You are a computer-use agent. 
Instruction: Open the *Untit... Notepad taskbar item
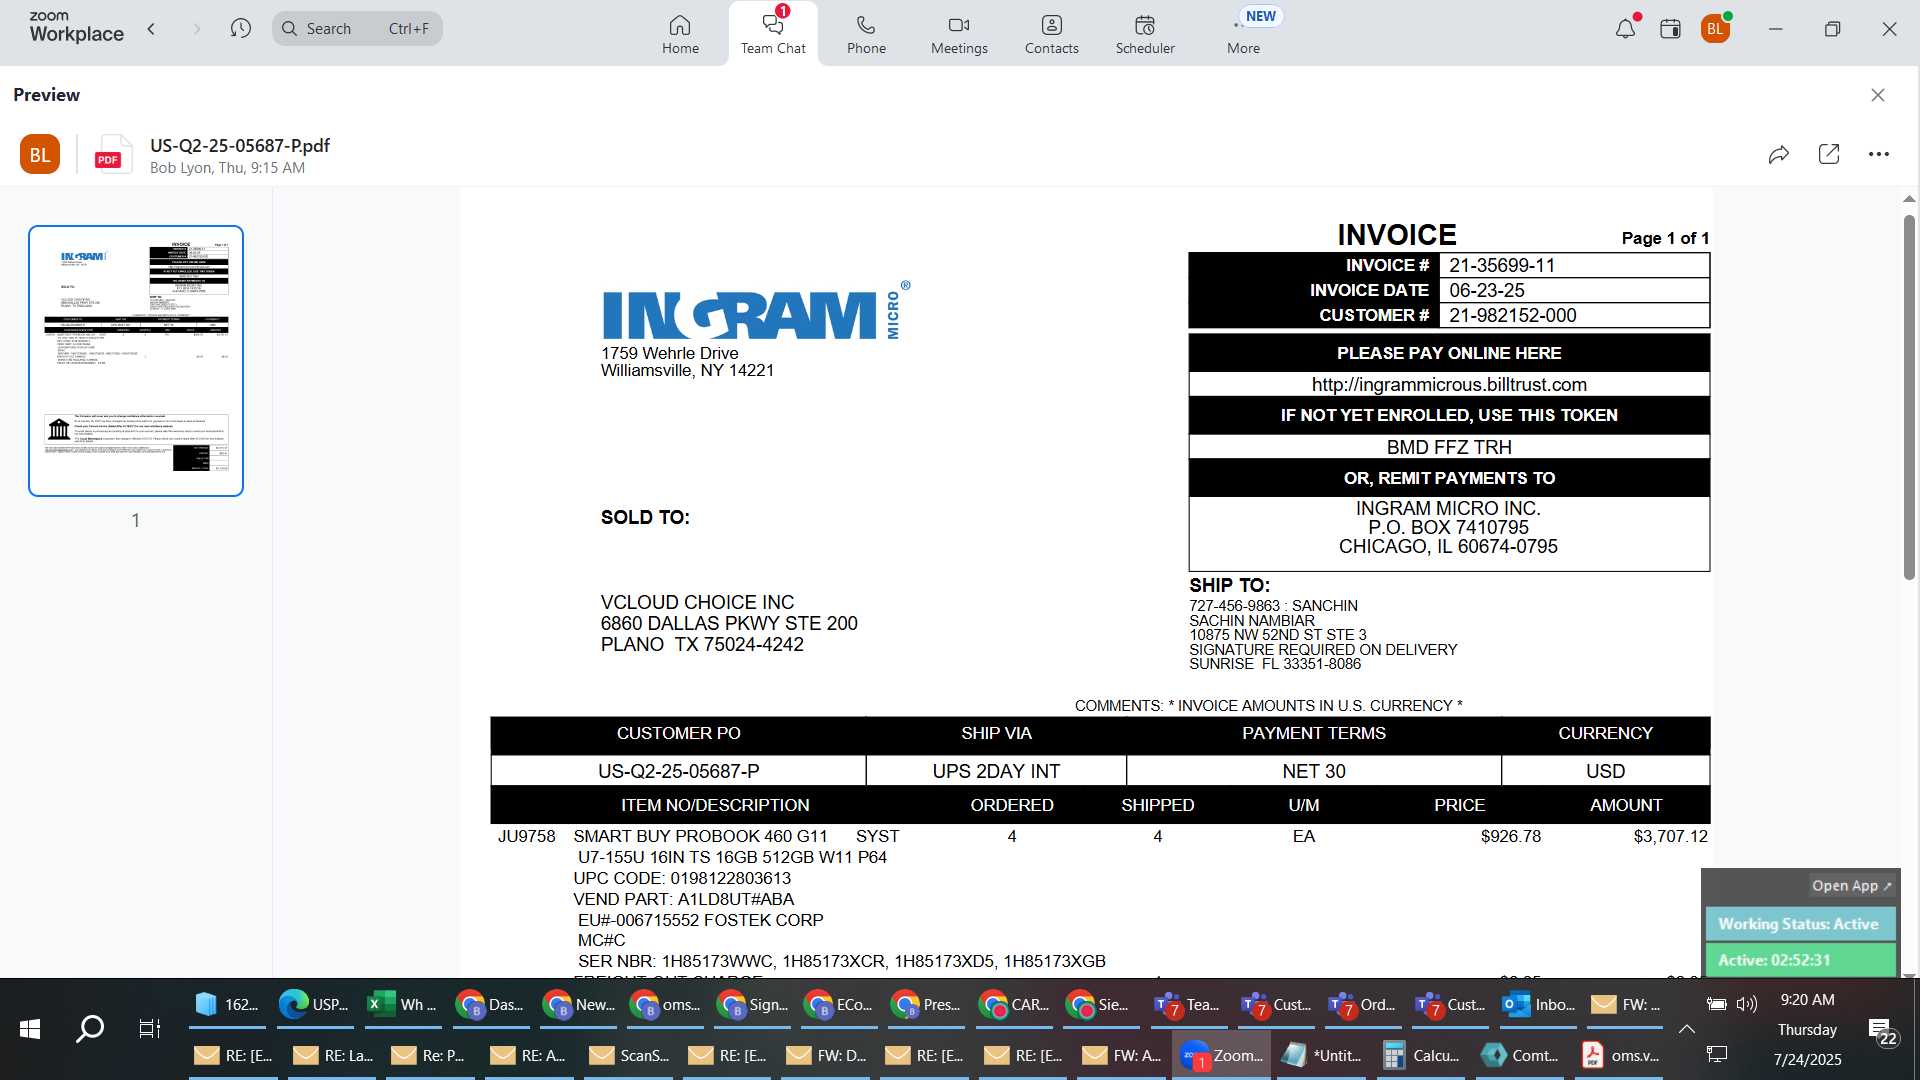pyautogui.click(x=1321, y=1055)
